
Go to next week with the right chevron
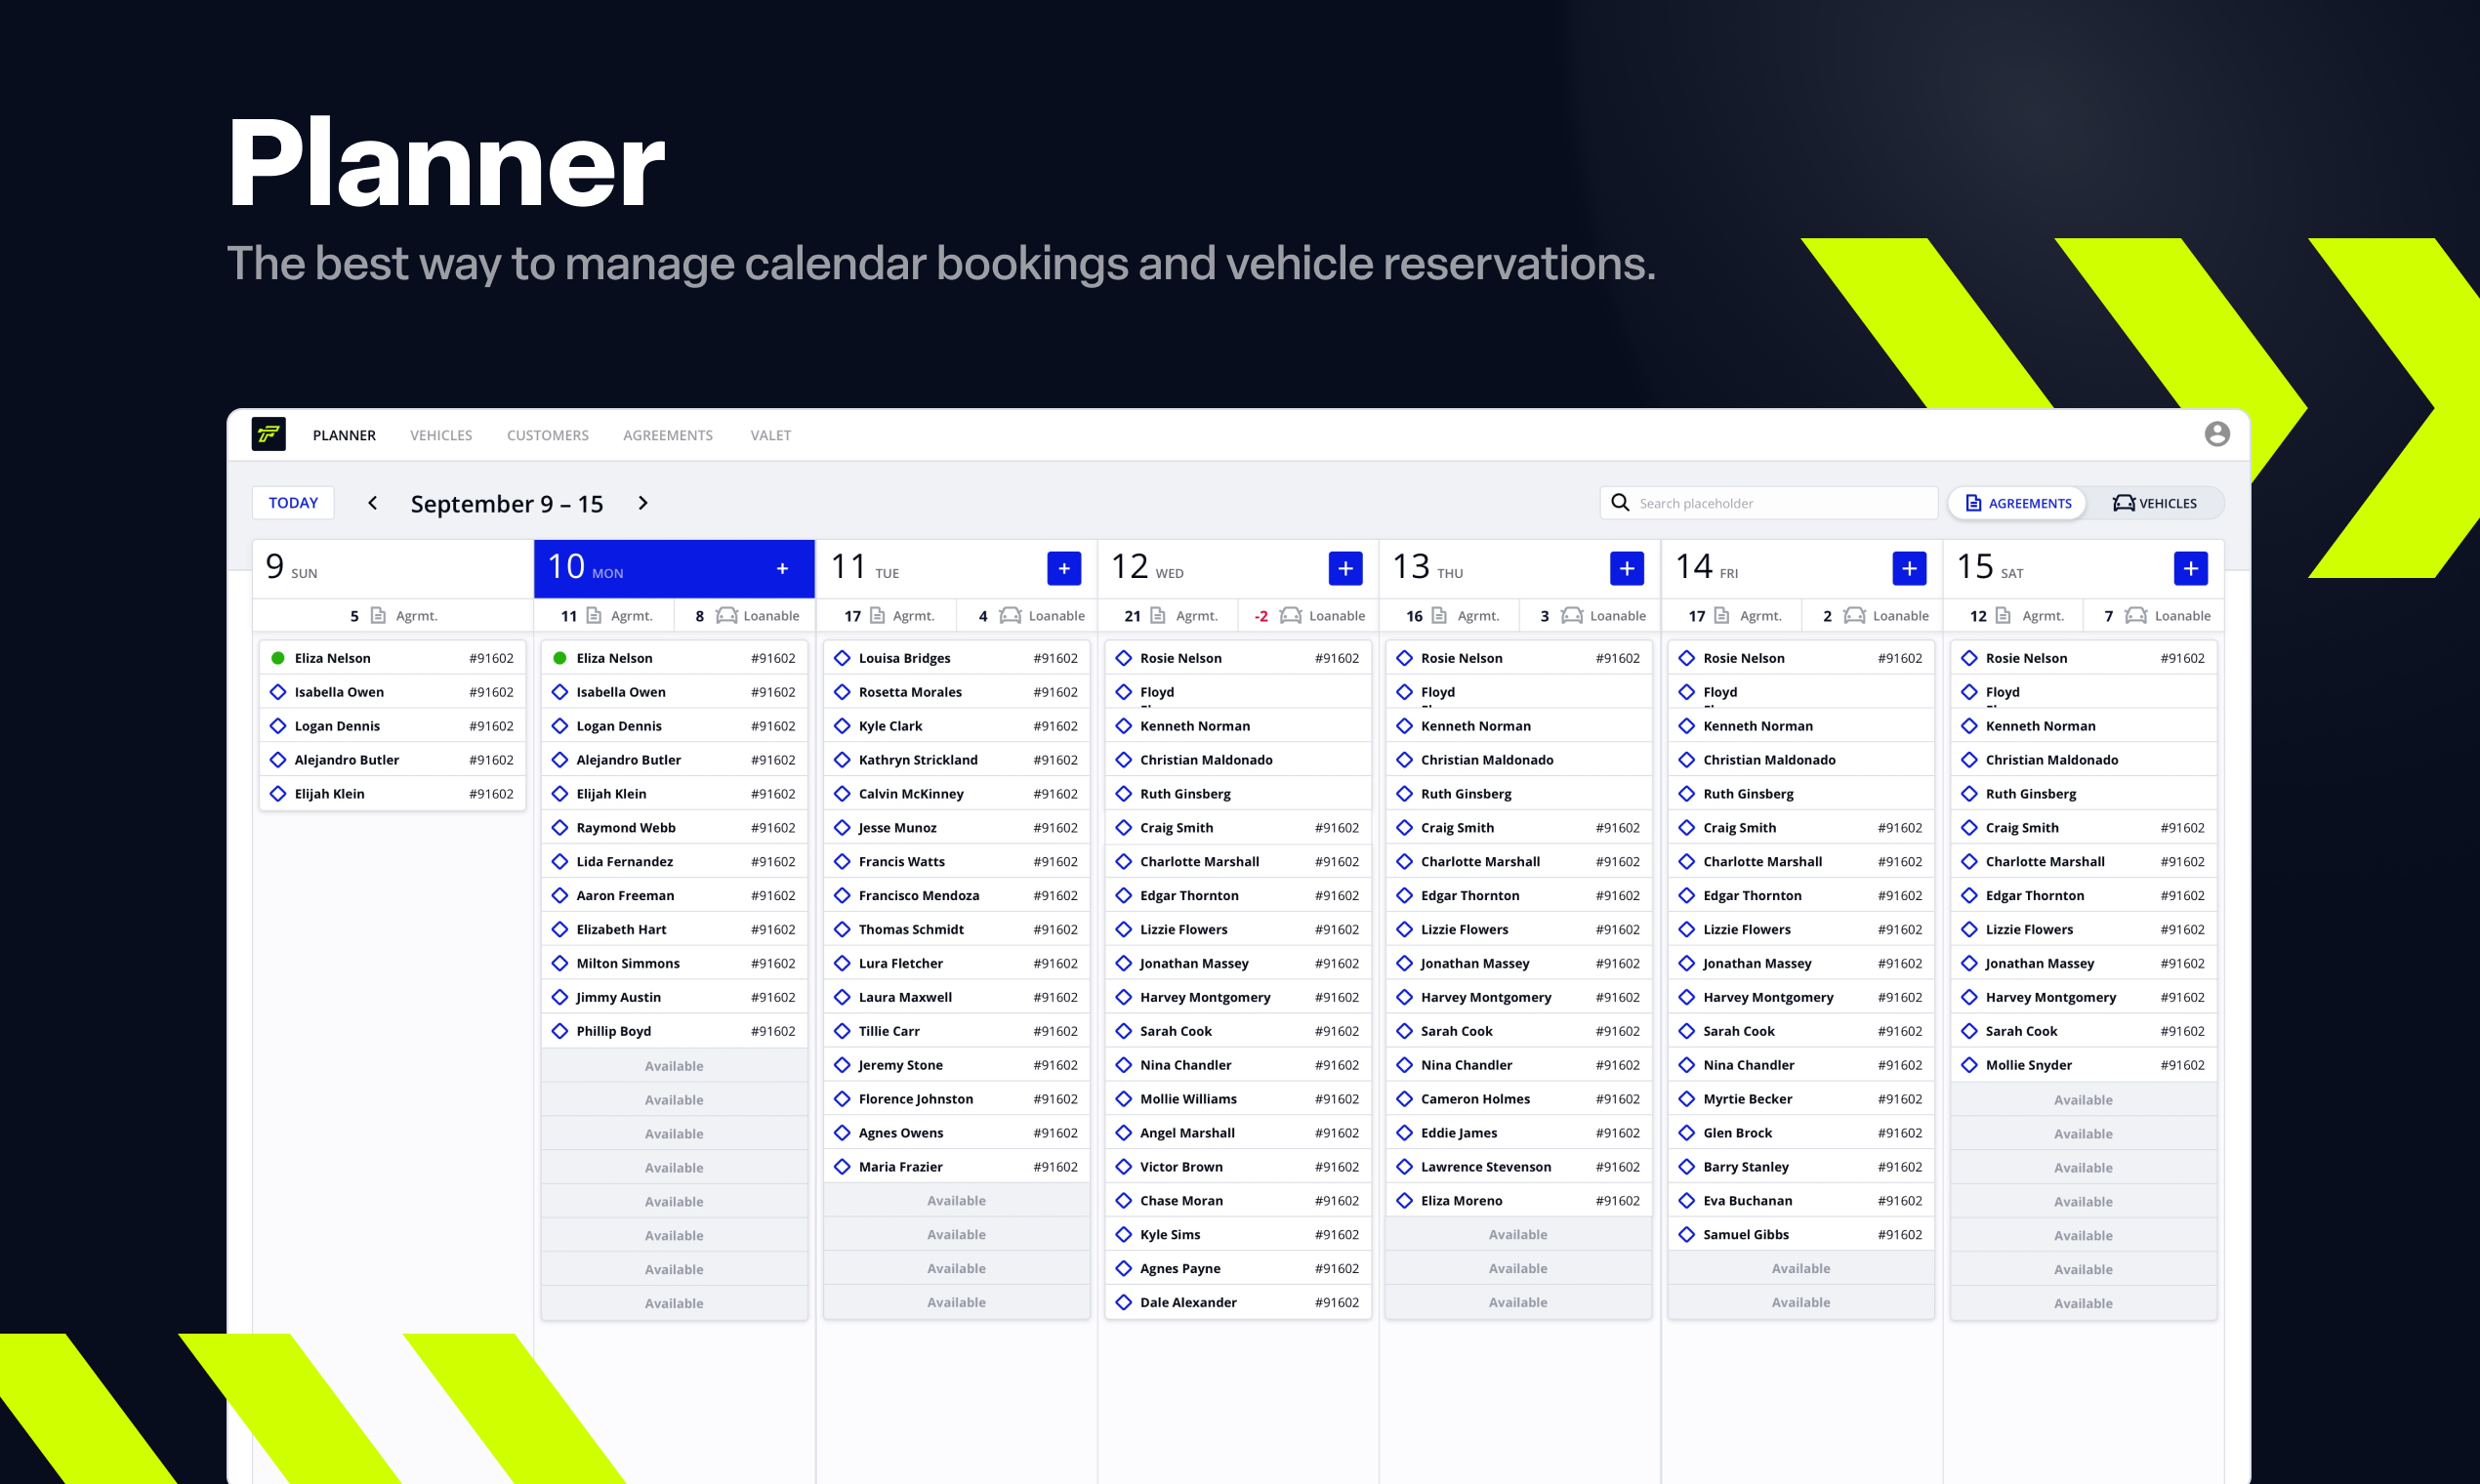[643, 503]
